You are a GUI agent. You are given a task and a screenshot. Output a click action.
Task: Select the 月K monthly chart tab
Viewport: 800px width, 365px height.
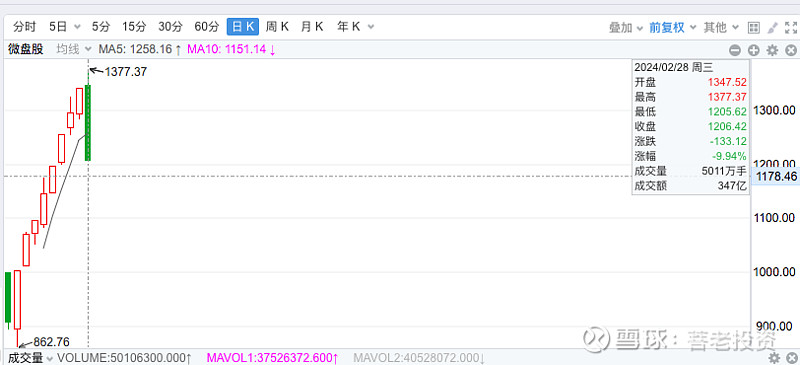[x=312, y=27]
